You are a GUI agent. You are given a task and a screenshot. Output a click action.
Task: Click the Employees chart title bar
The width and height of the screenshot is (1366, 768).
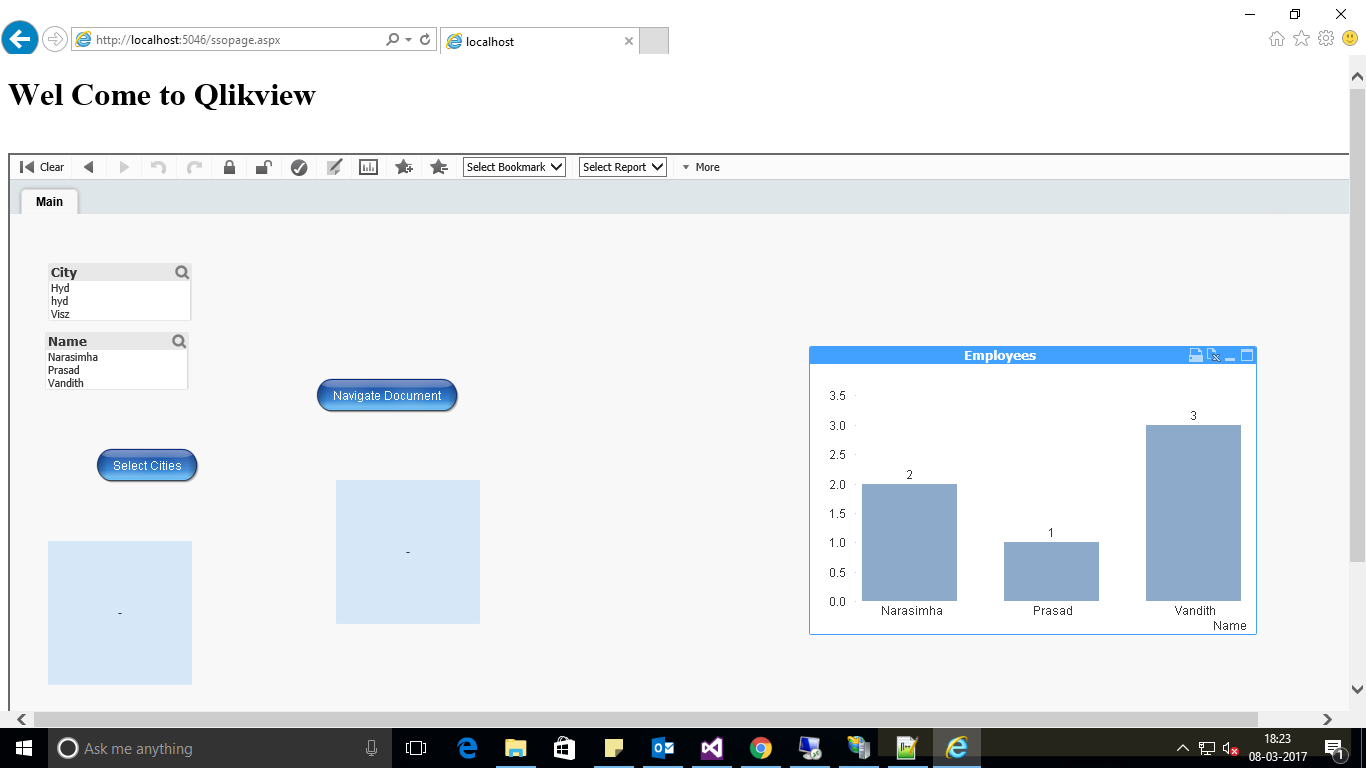(1033, 355)
